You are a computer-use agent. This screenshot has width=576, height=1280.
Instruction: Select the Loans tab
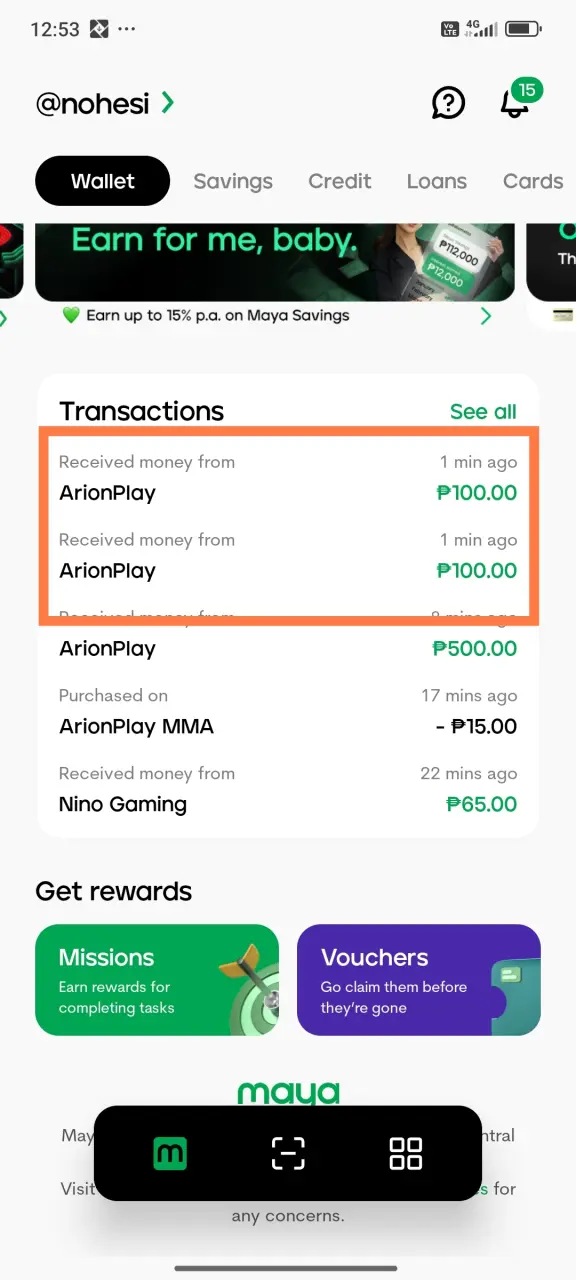tap(437, 181)
